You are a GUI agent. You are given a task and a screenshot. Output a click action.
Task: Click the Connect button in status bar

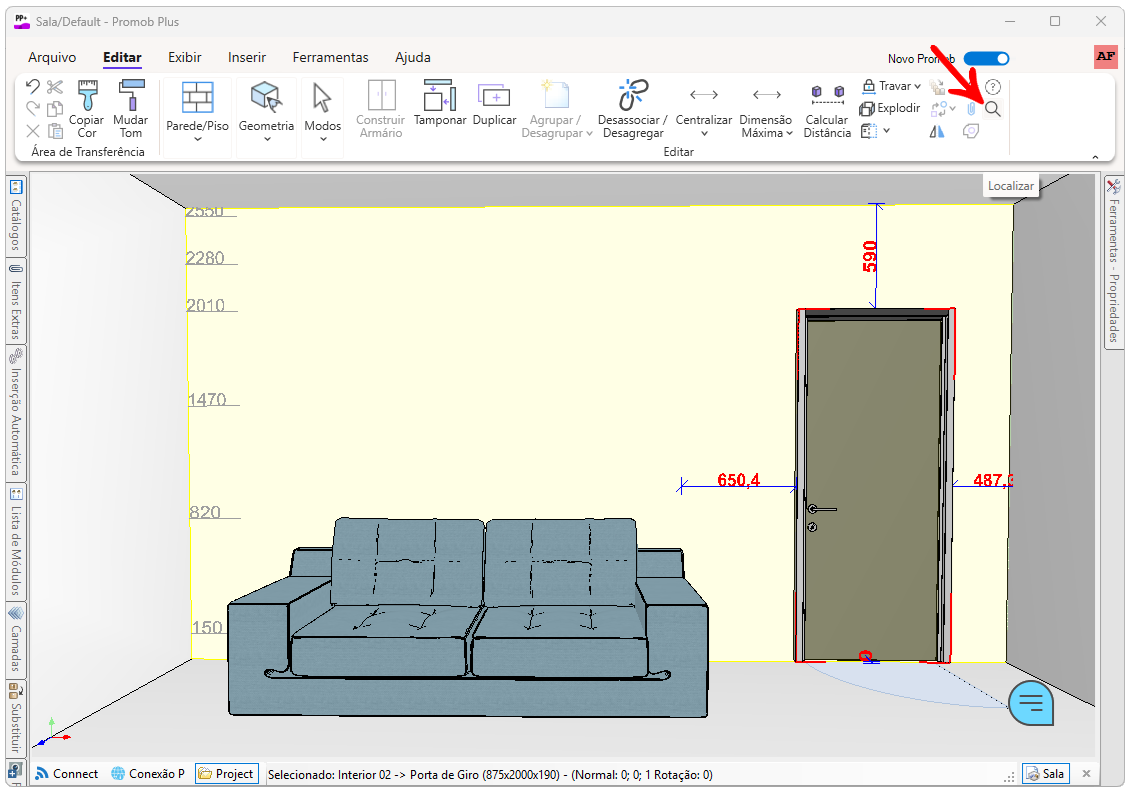tap(67, 774)
